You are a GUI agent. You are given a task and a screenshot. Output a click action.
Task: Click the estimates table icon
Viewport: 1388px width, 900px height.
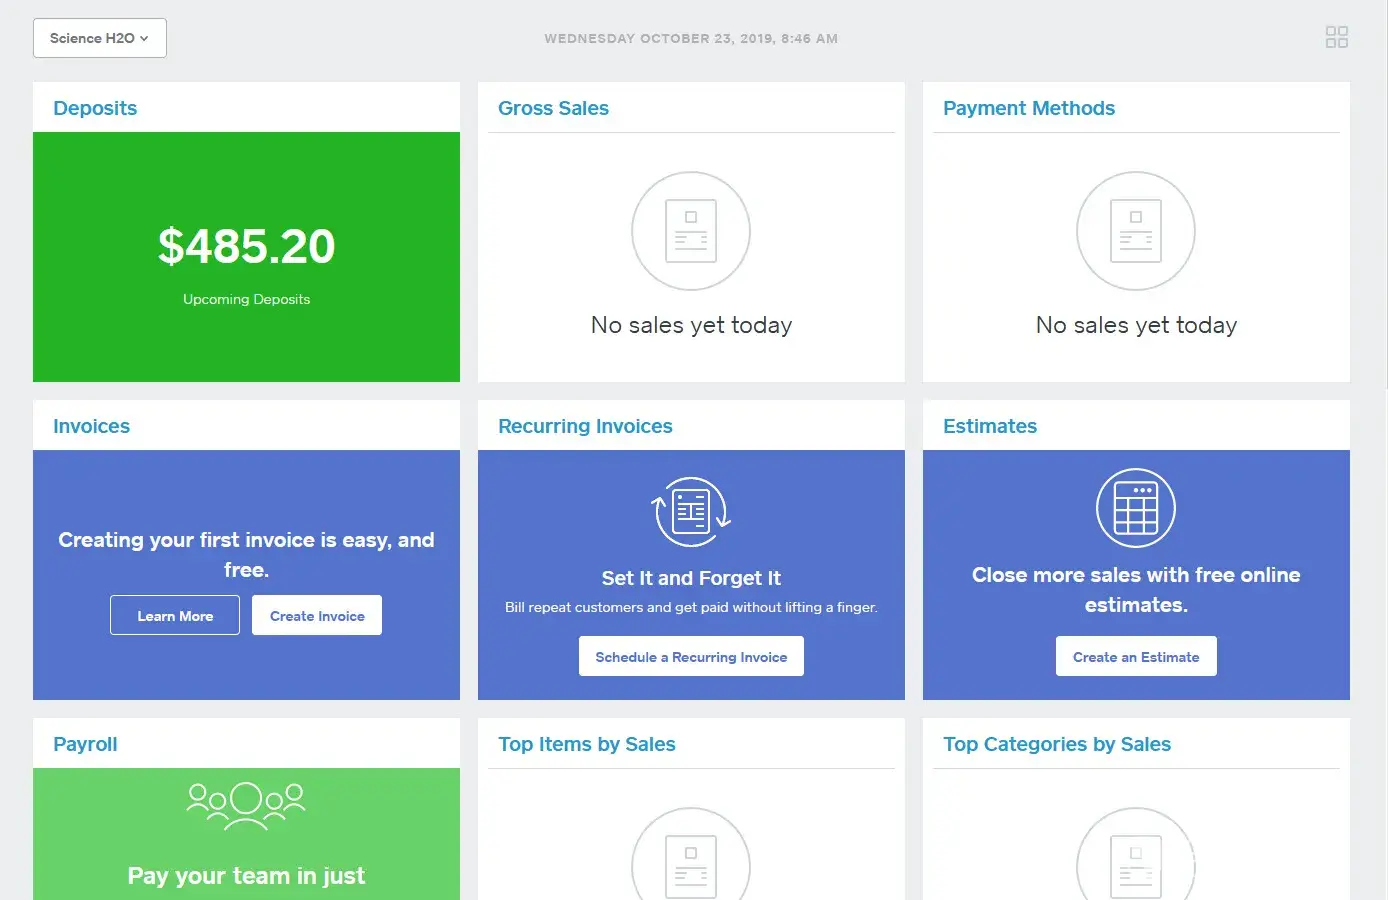click(x=1136, y=508)
